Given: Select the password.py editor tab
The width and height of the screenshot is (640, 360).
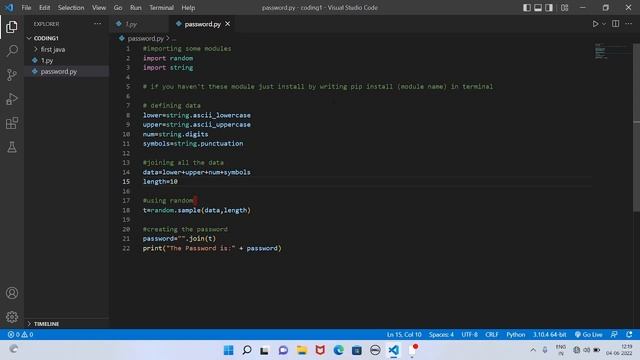Looking at the screenshot, I should 202,24.
